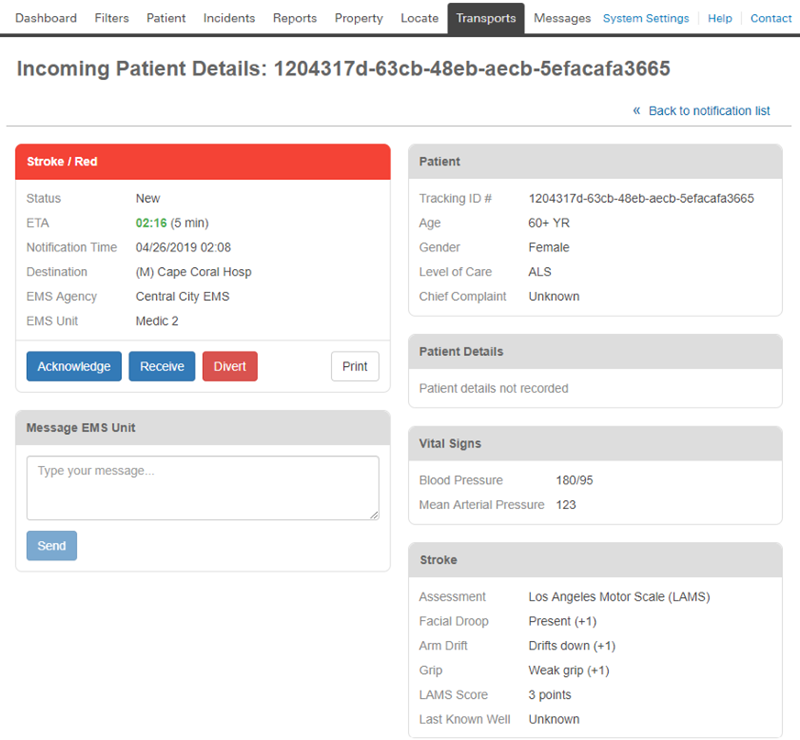Image resolution: width=800 pixels, height=740 pixels.
Task: Open the Reports tab
Action: [294, 18]
